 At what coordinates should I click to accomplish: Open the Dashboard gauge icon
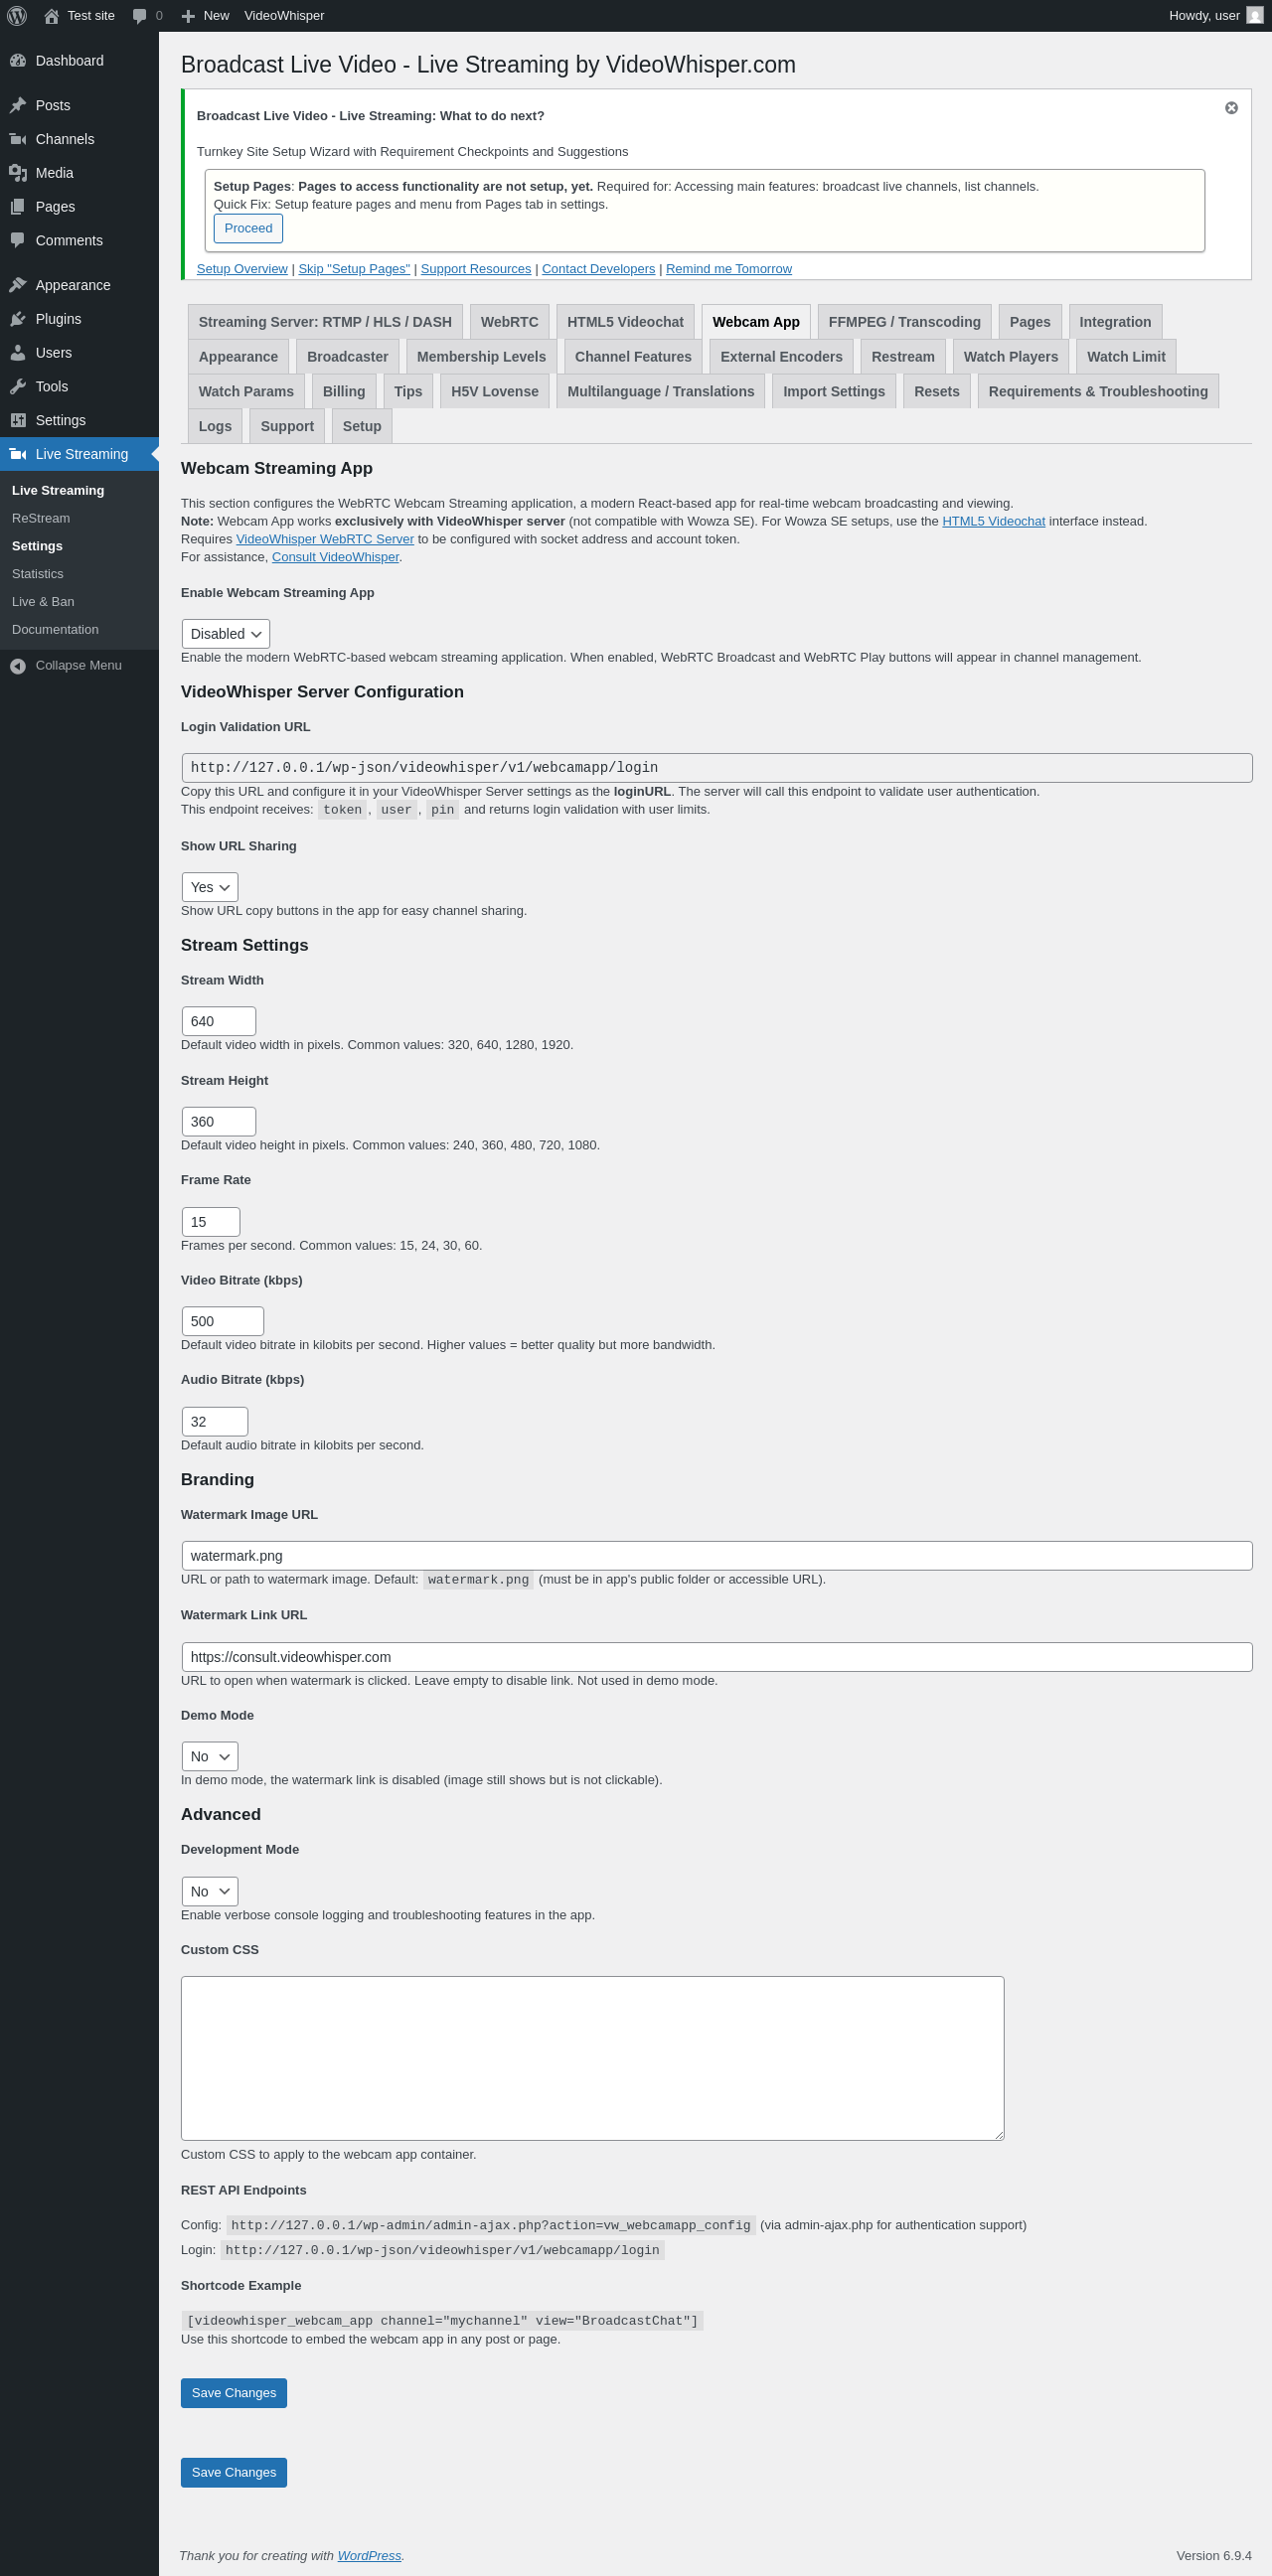(x=18, y=61)
